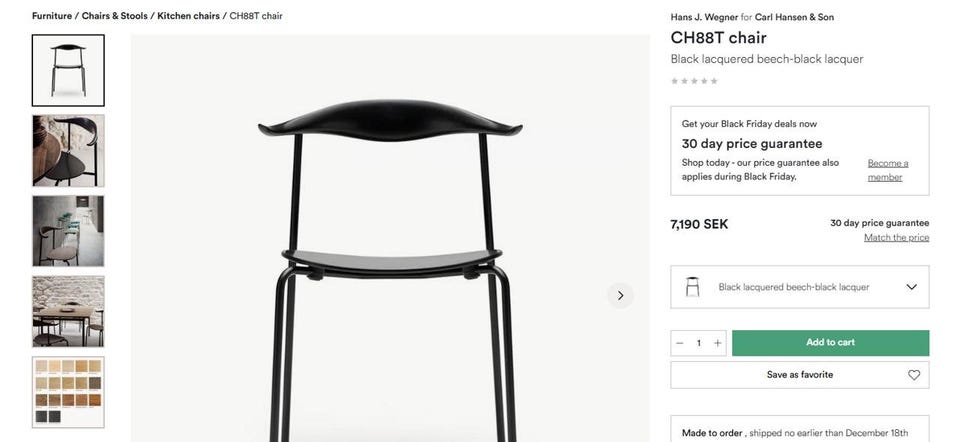Click Save as favorite button

800,375
